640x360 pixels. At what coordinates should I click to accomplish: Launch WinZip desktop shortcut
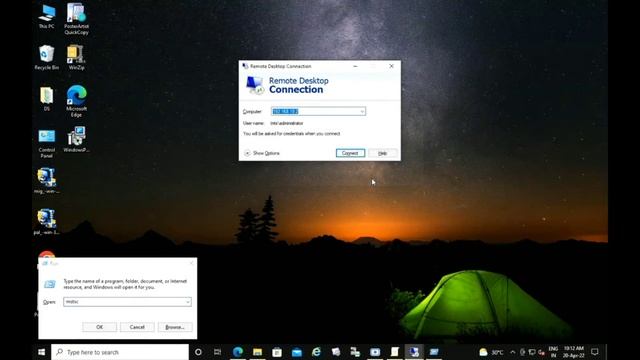[76, 58]
